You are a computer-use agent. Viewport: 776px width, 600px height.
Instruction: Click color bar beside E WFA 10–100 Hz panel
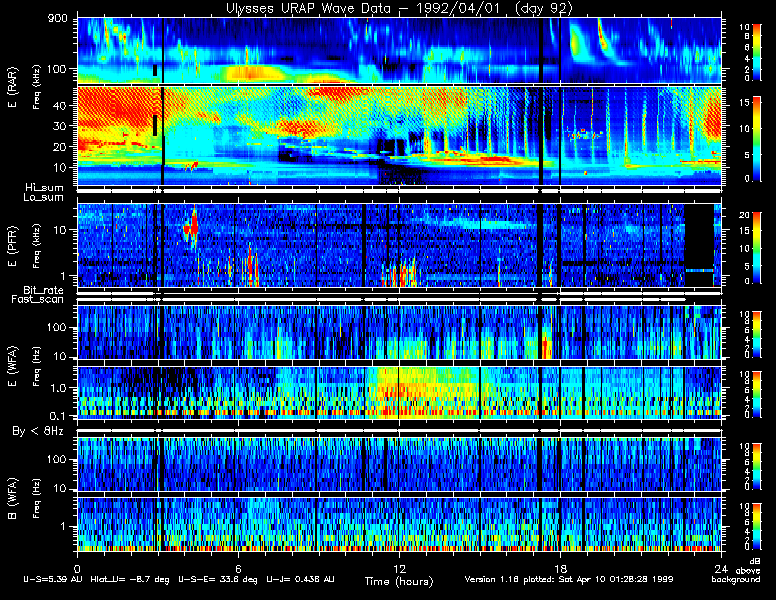(757, 334)
